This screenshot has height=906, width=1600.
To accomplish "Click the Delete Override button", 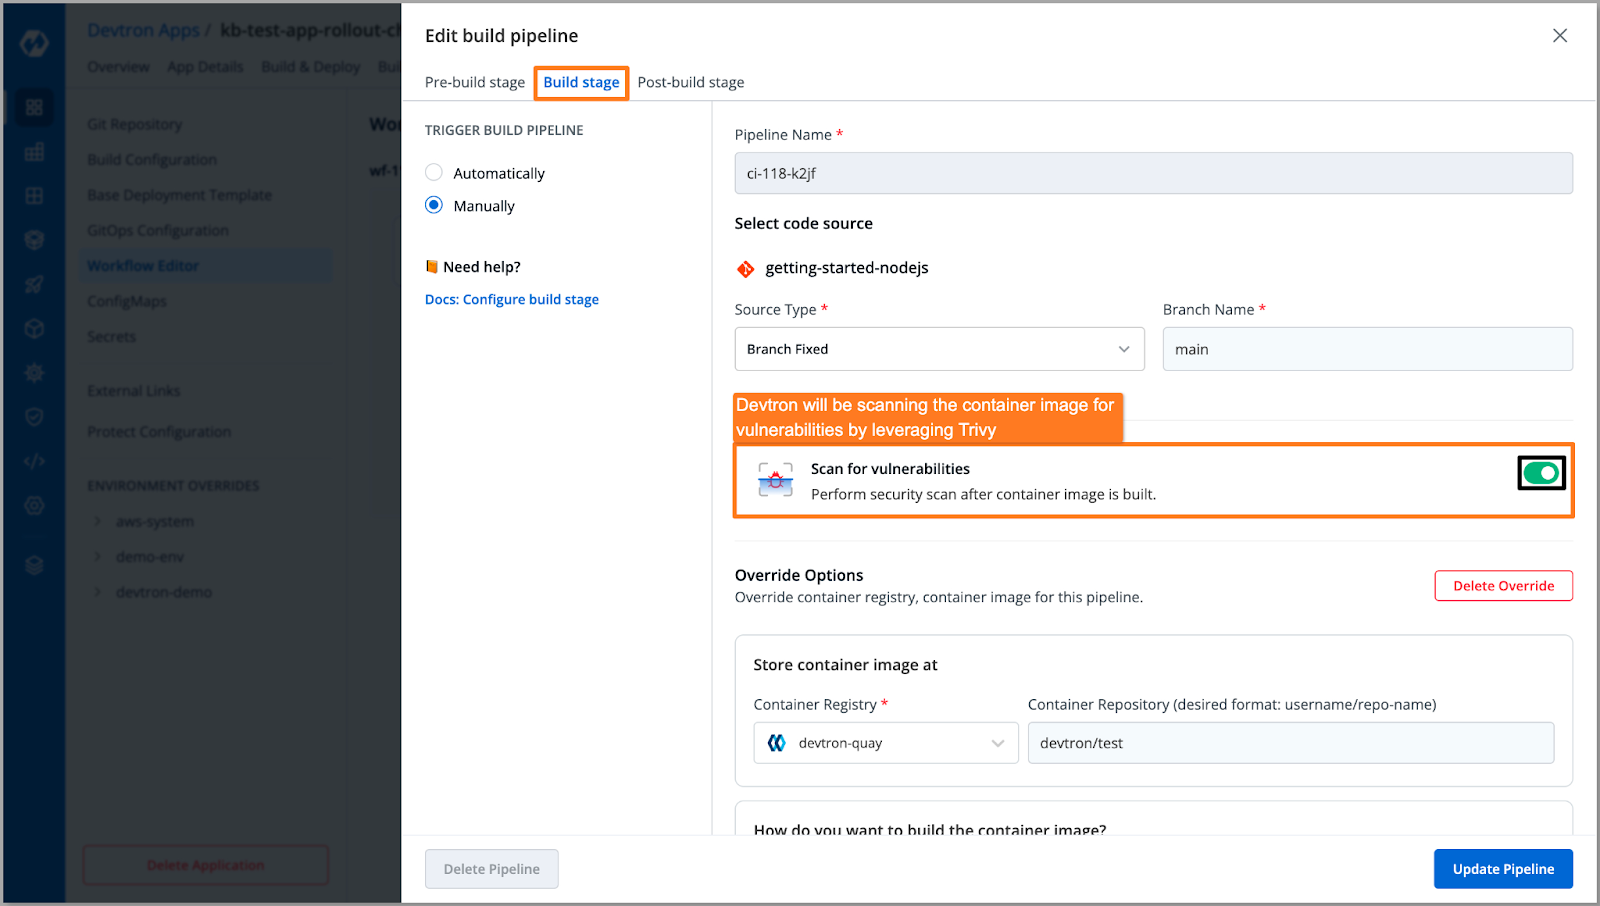I will tap(1503, 586).
